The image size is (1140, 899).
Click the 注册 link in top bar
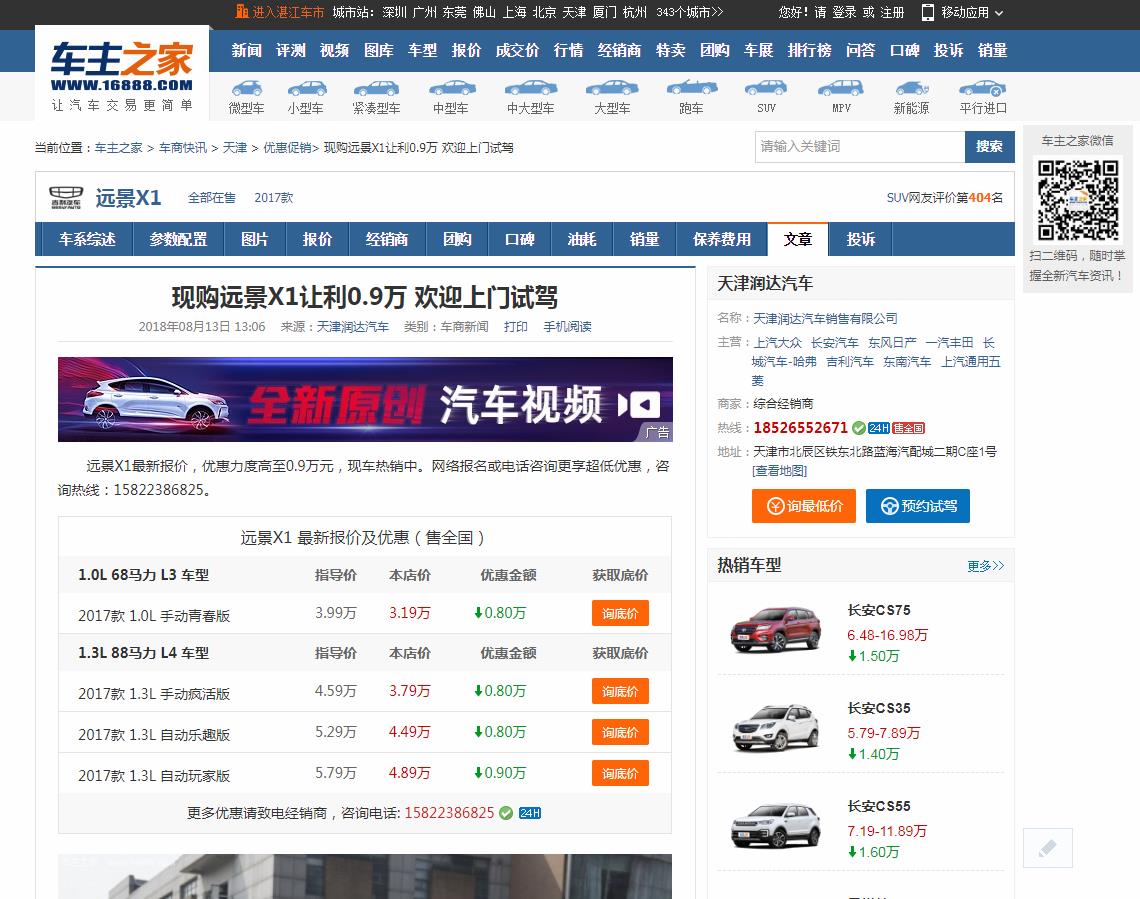point(892,12)
